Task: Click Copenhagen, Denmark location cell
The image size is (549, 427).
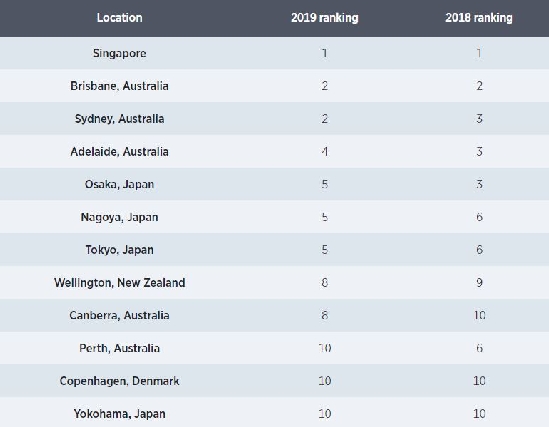Action: (x=119, y=381)
